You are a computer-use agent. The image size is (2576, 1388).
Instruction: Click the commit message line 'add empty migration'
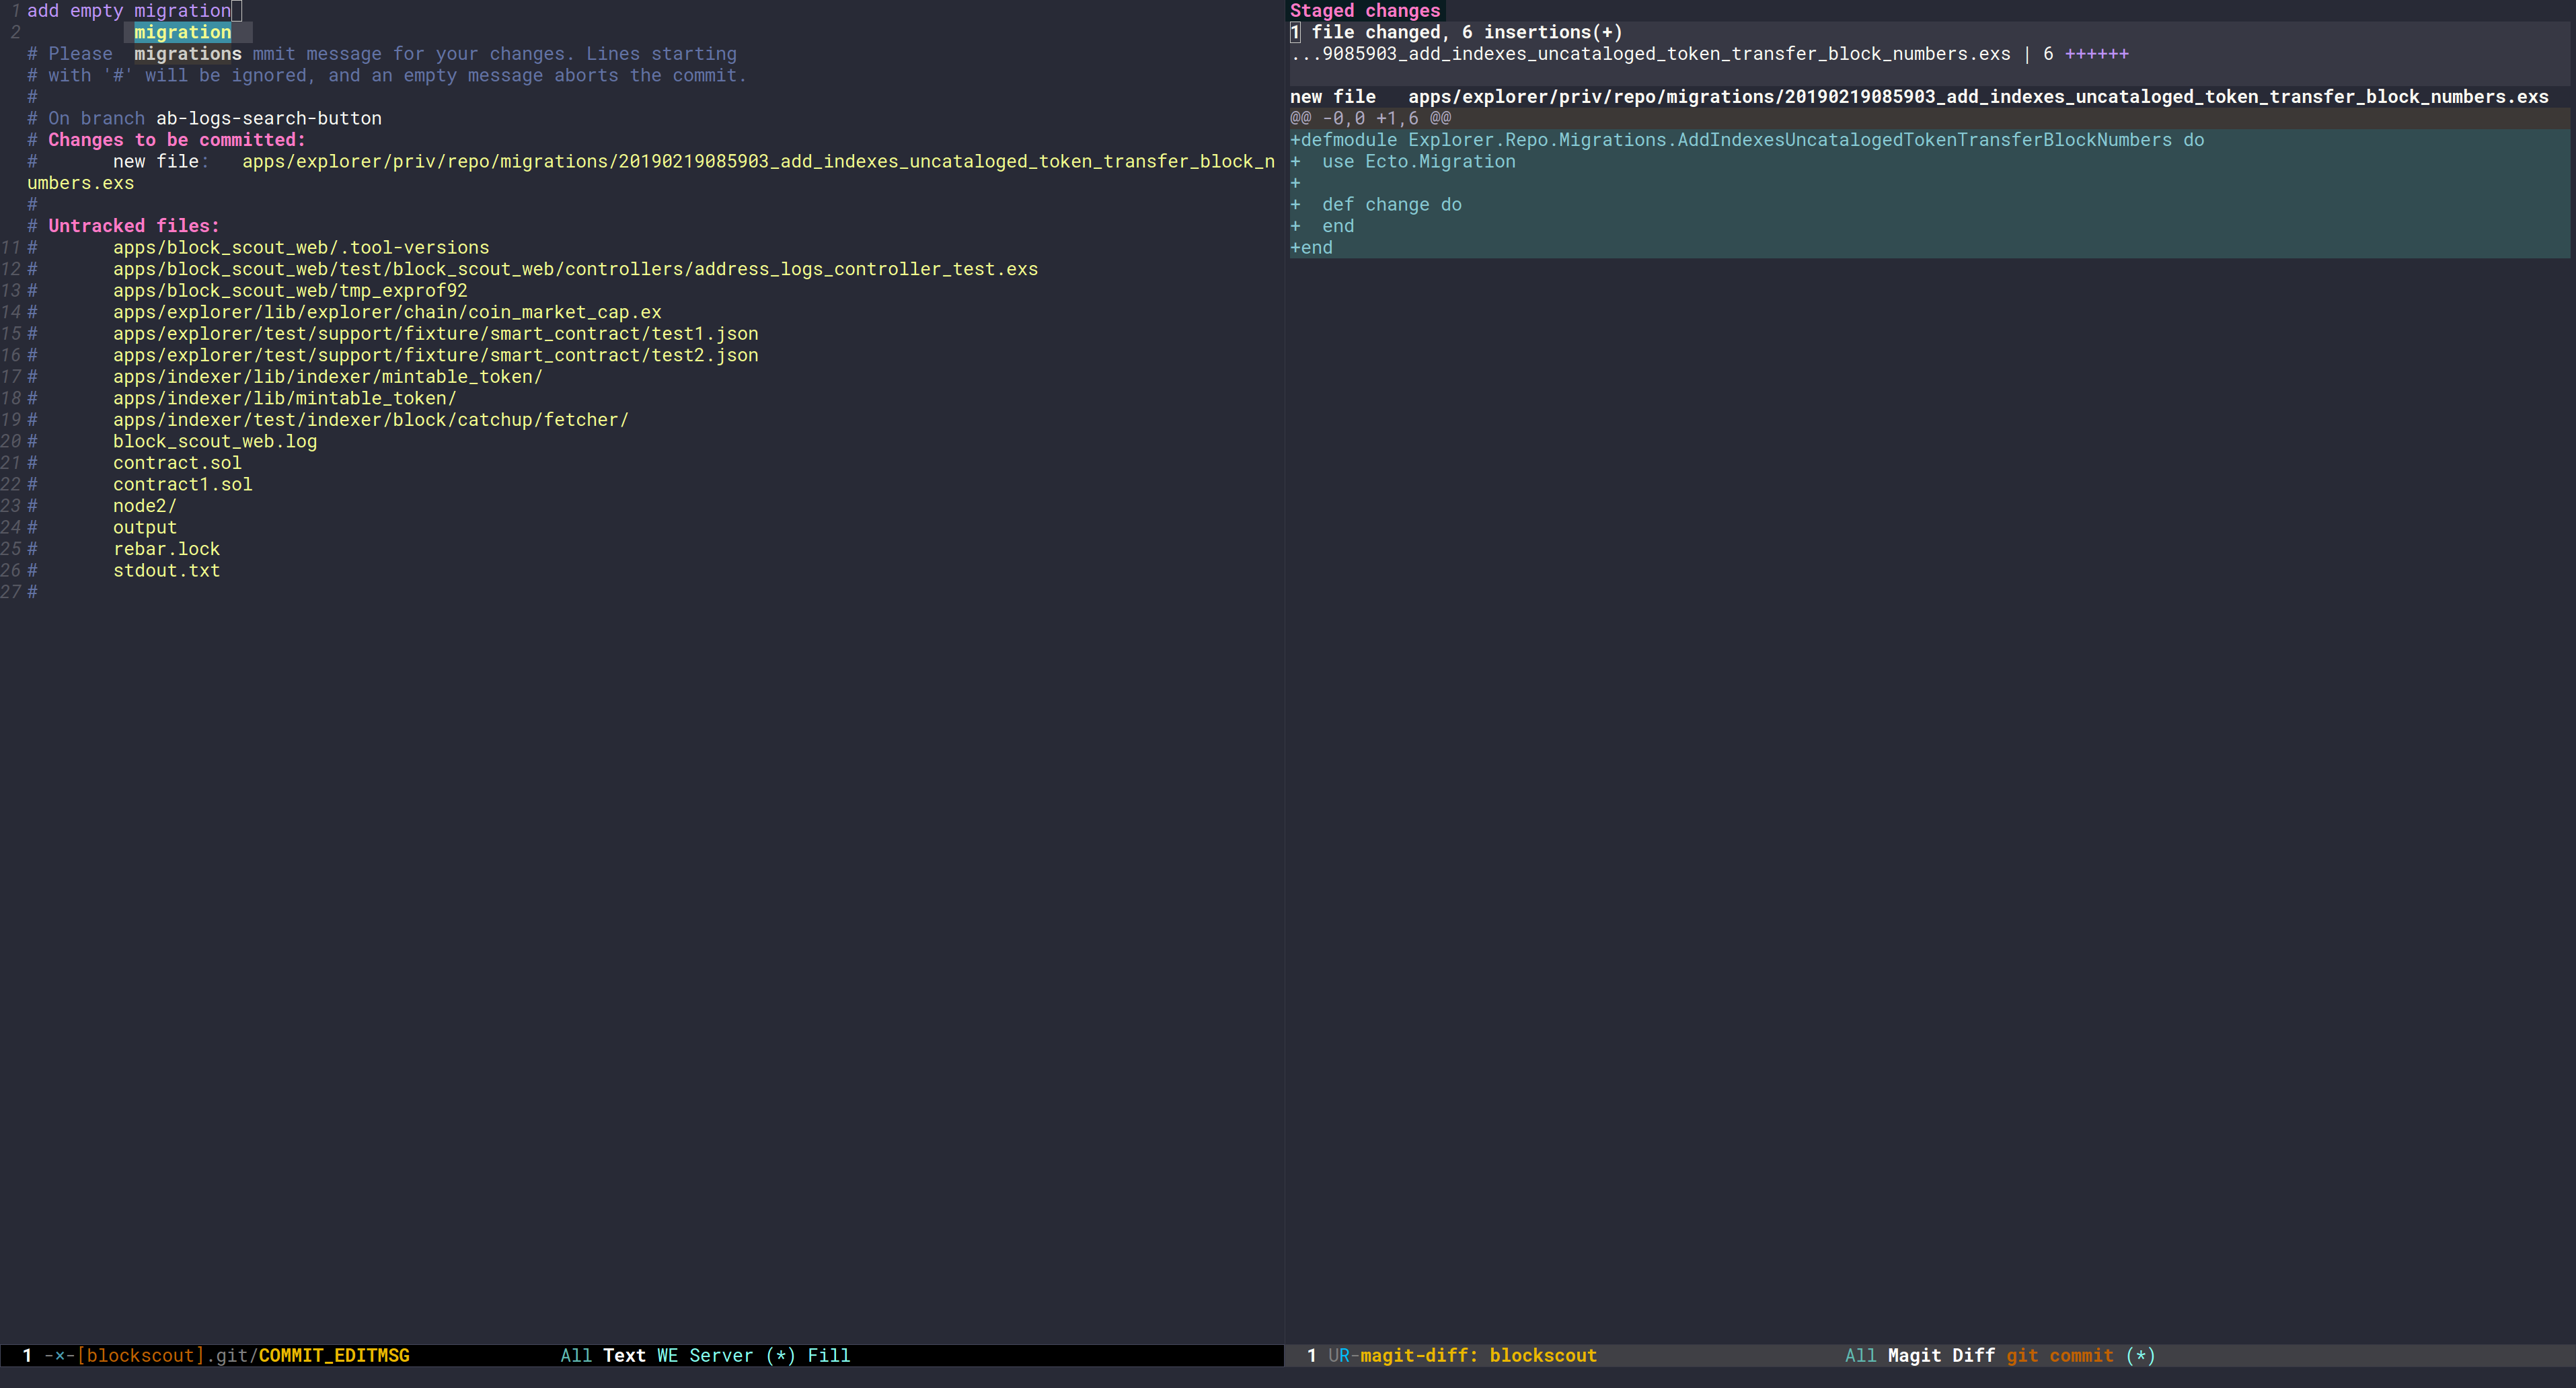click(x=129, y=11)
